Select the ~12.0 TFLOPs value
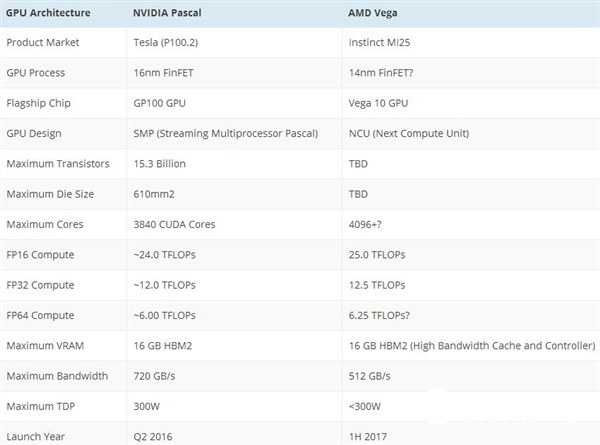 [165, 285]
